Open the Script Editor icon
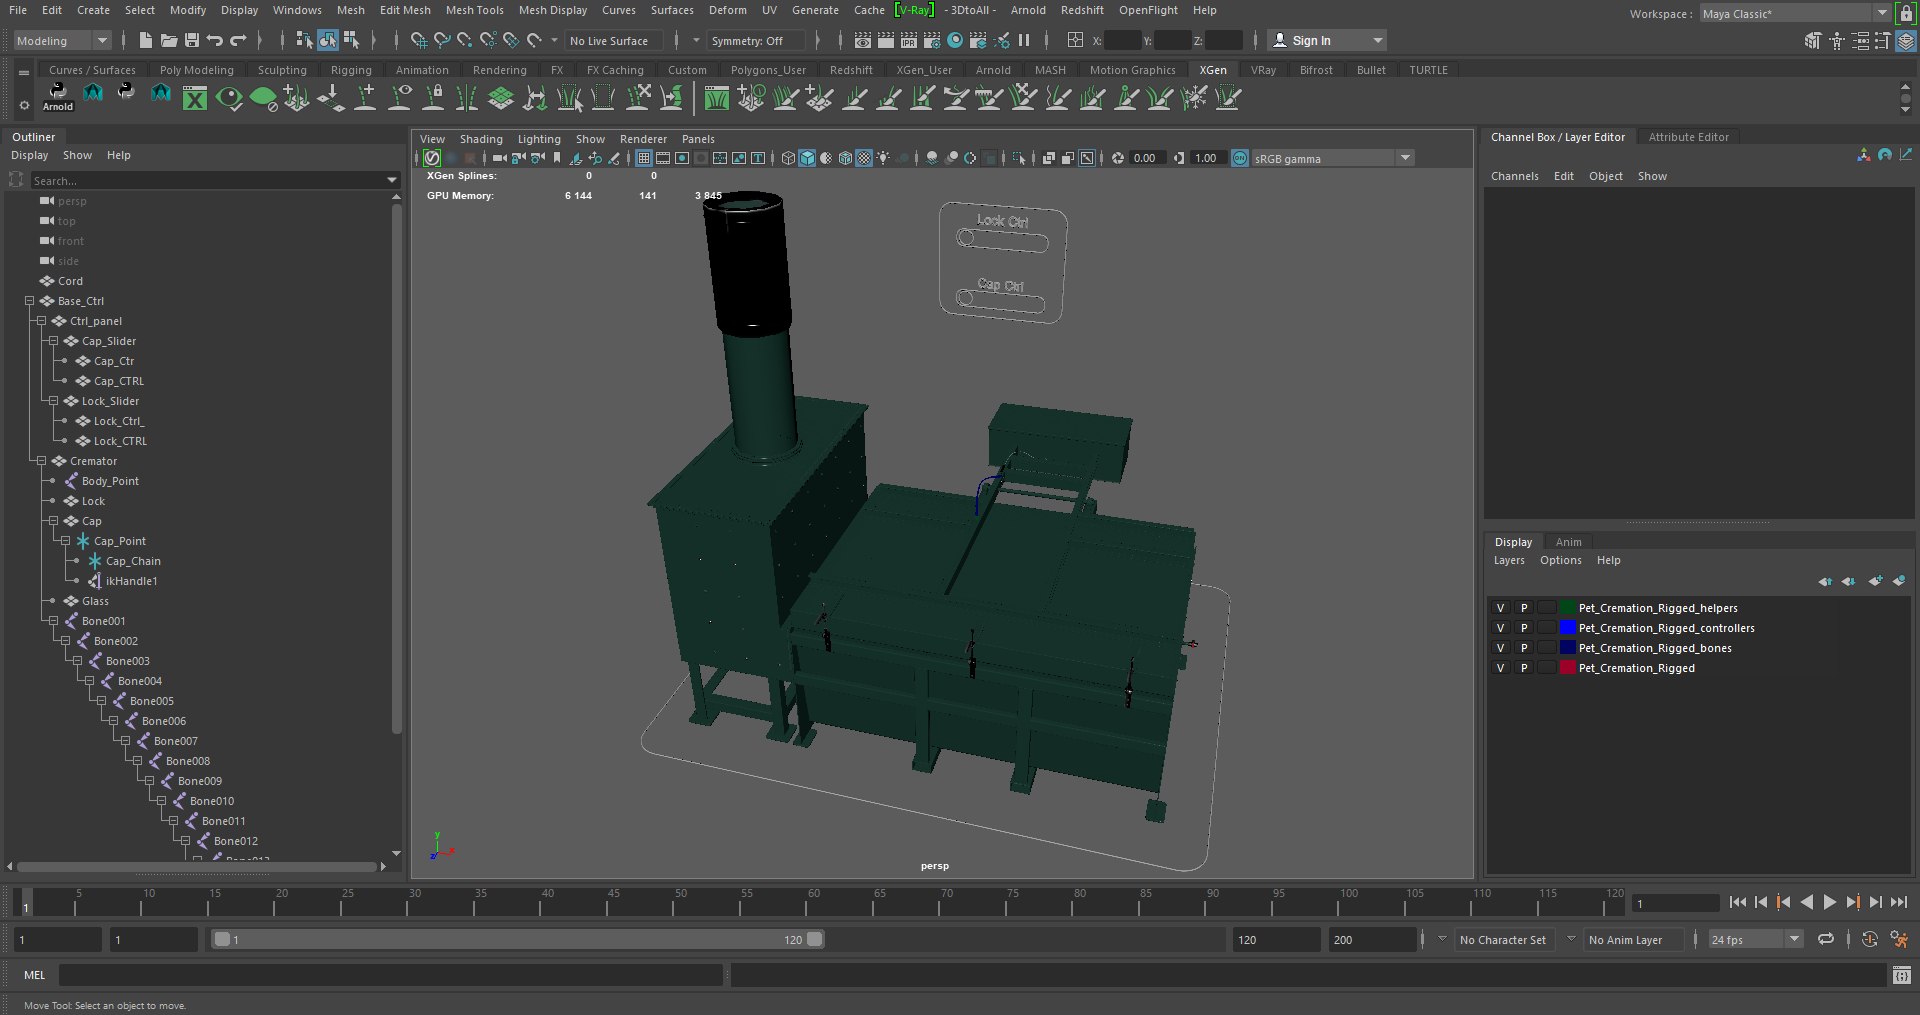Screen dimensions: 1920x1015 1902,975
